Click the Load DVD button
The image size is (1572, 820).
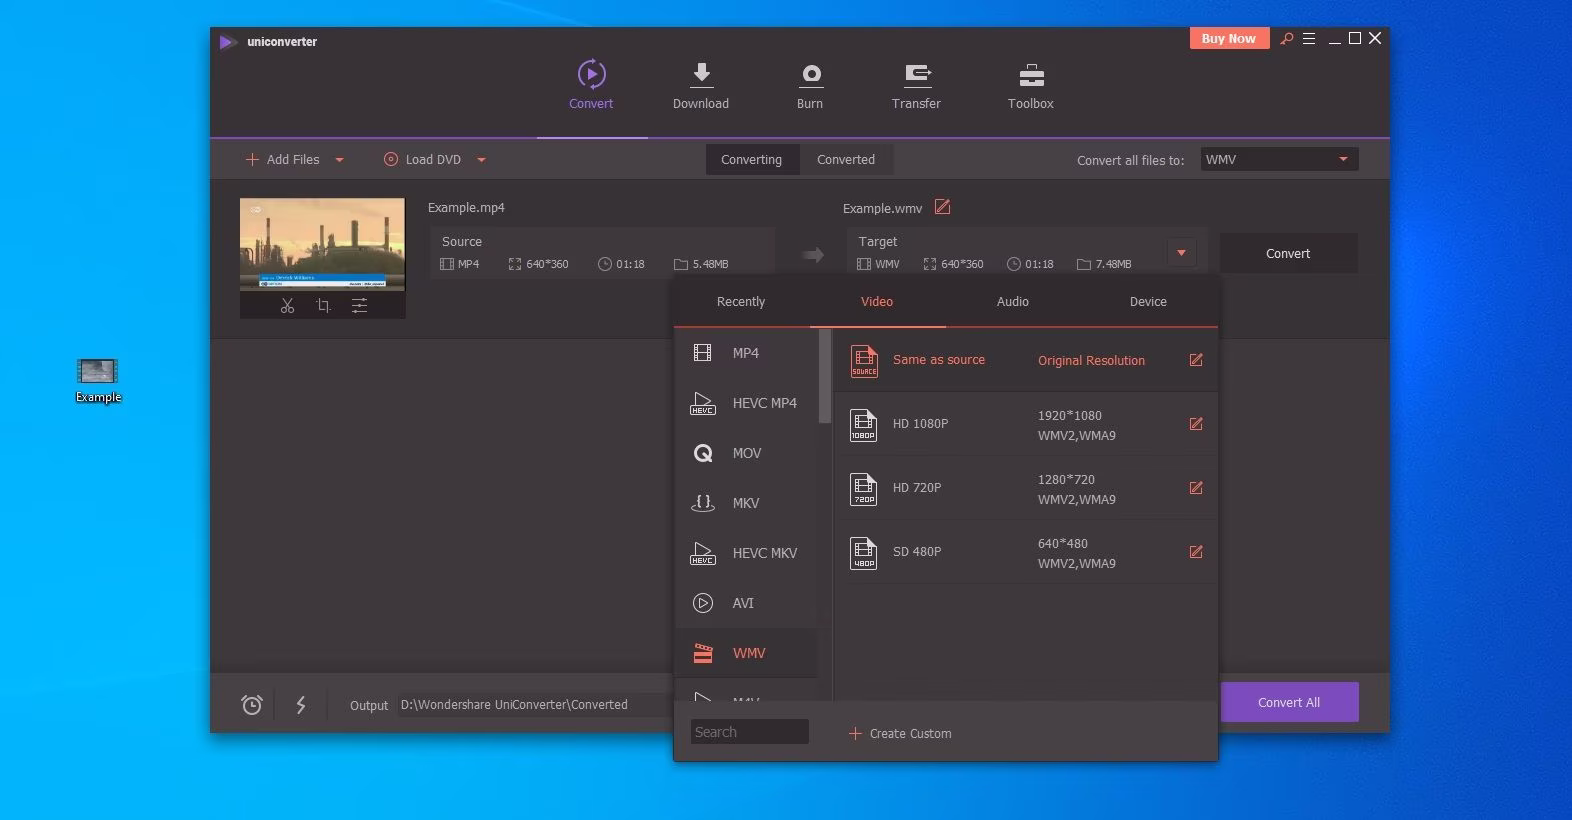[423, 160]
